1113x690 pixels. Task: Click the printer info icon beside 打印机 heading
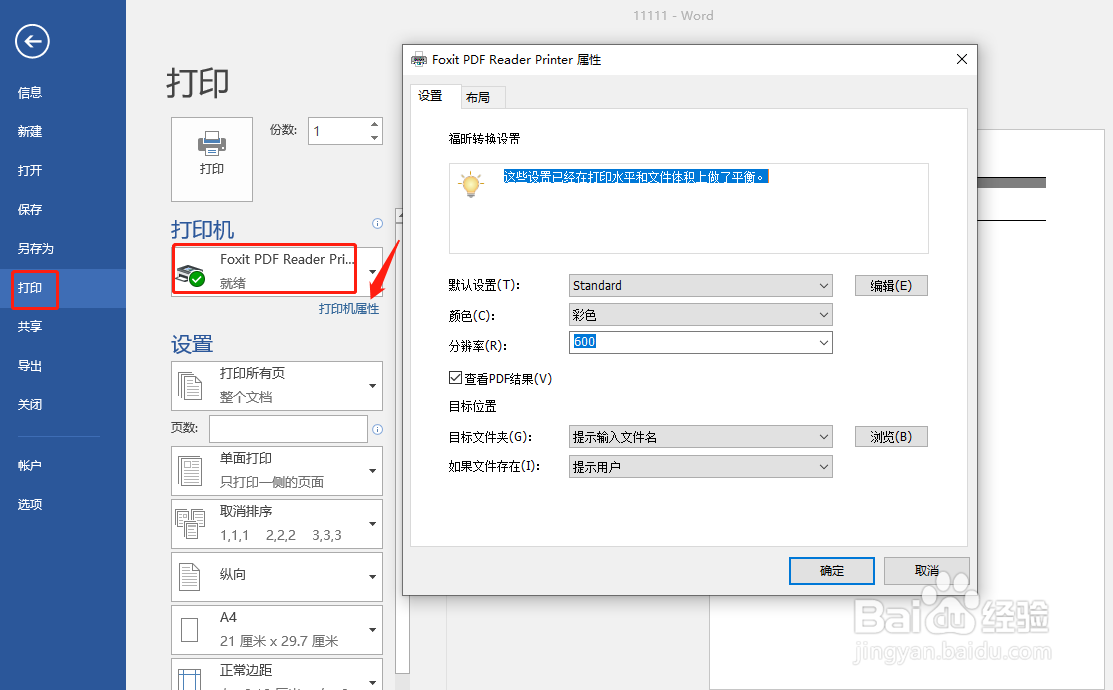pos(378,224)
